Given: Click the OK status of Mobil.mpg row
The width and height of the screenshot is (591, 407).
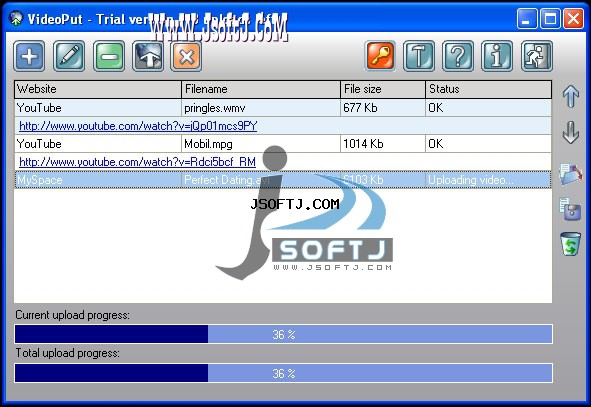Looking at the screenshot, I should pyautogui.click(x=489, y=144).
